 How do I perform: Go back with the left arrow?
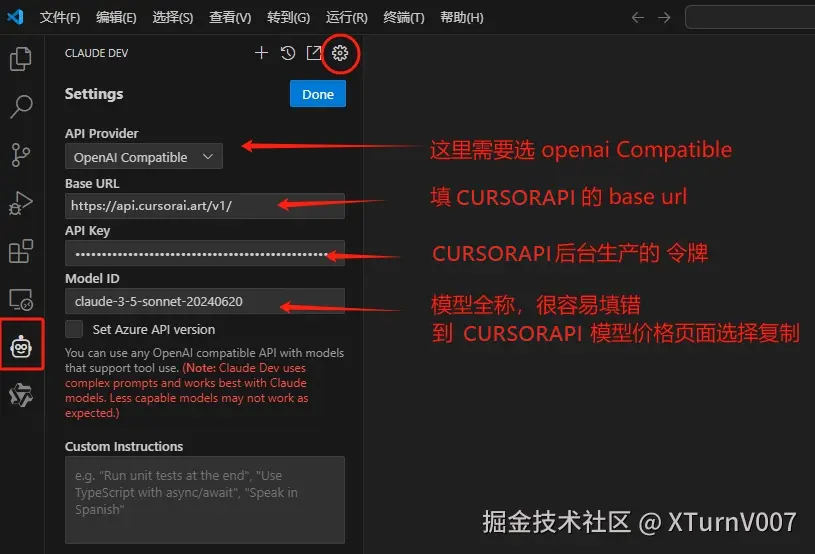click(x=638, y=18)
